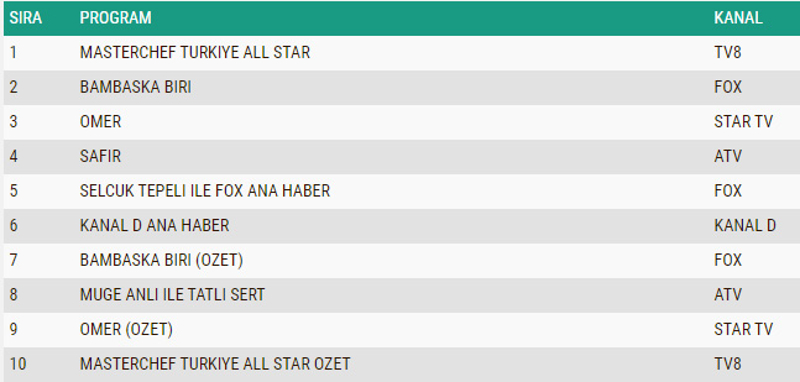This screenshot has width=800, height=382.
Task: Open the OMER program in row 3
Action: (x=101, y=122)
